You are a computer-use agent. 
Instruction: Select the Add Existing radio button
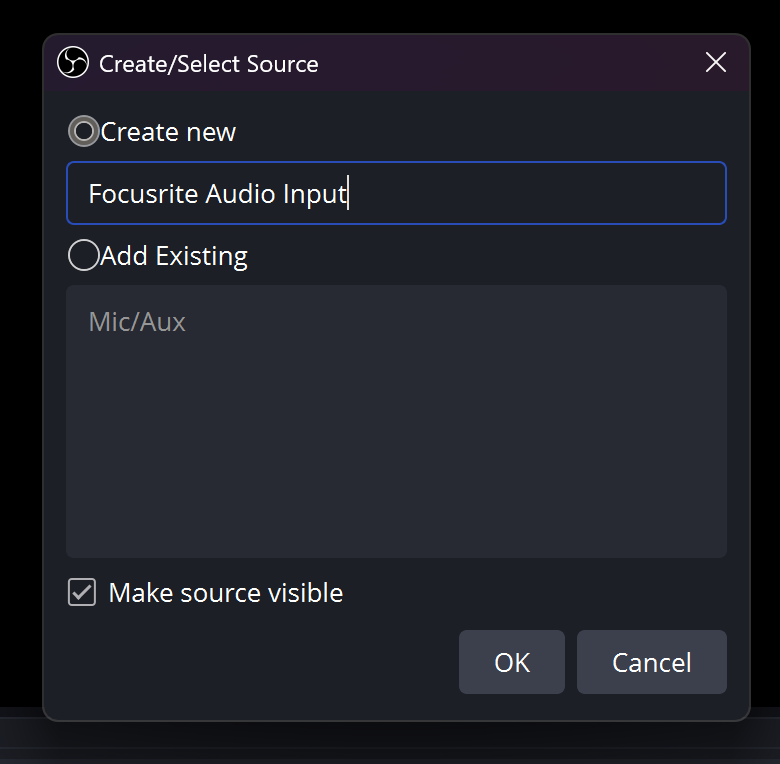click(84, 255)
